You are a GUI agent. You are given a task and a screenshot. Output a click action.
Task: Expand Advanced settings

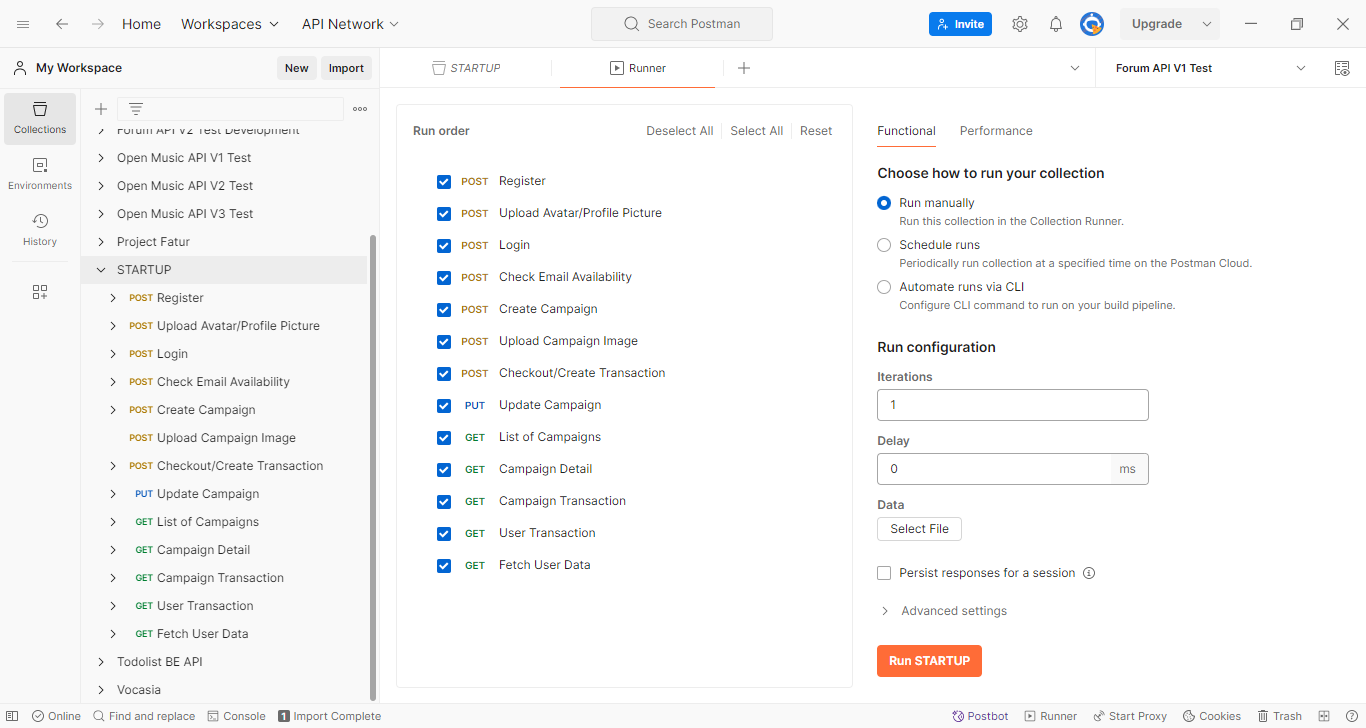tap(943, 611)
